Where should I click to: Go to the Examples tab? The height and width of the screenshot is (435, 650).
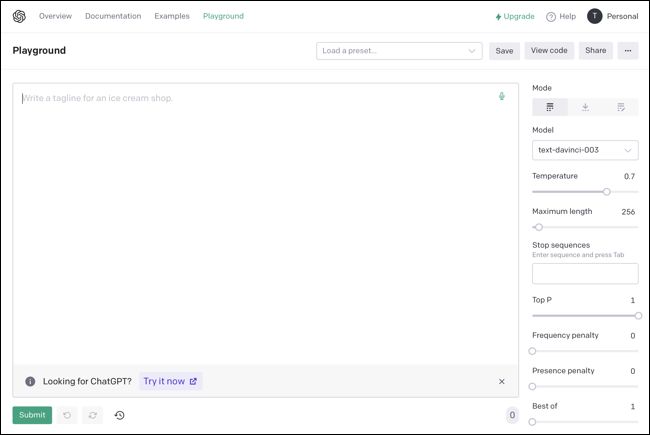[x=172, y=16]
